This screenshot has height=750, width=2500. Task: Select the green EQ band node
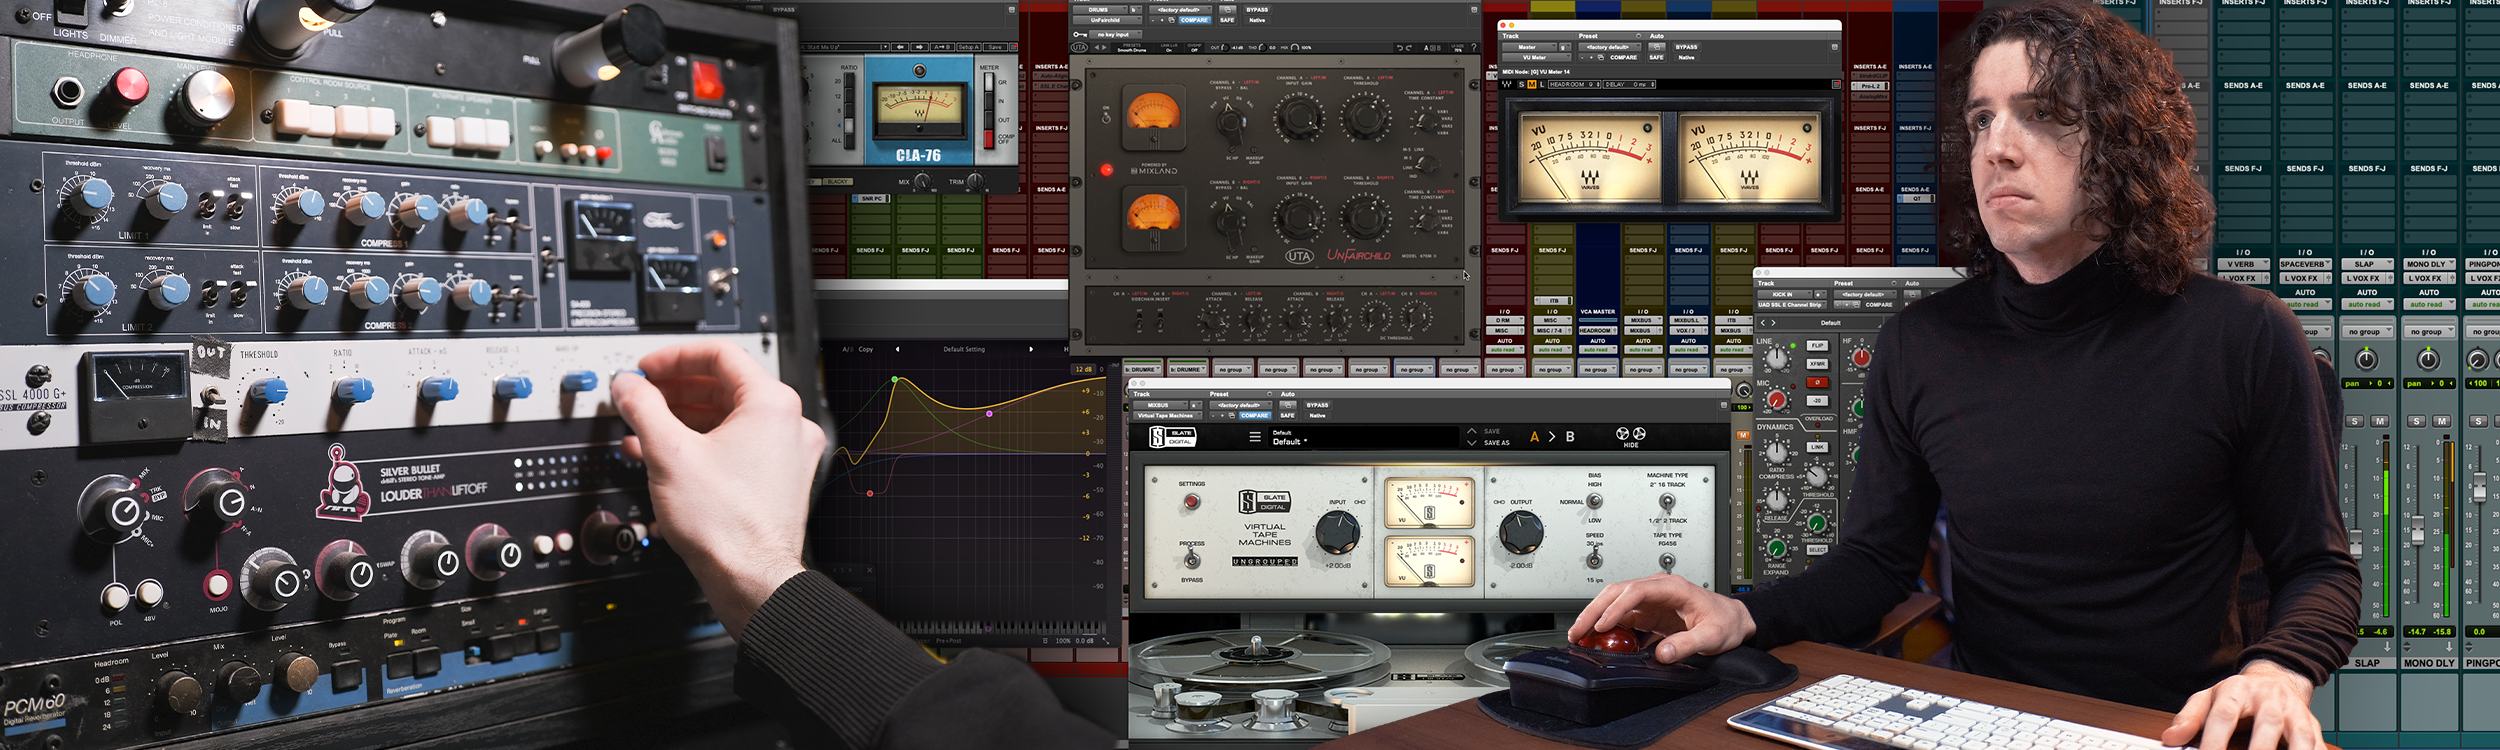pyautogui.click(x=895, y=380)
